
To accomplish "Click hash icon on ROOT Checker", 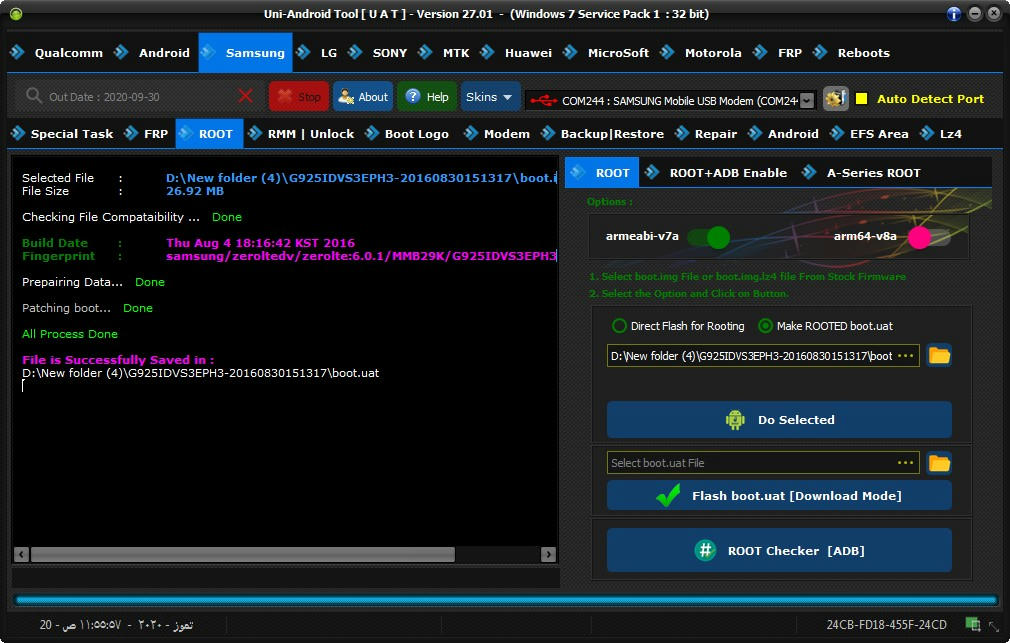I will [705, 550].
